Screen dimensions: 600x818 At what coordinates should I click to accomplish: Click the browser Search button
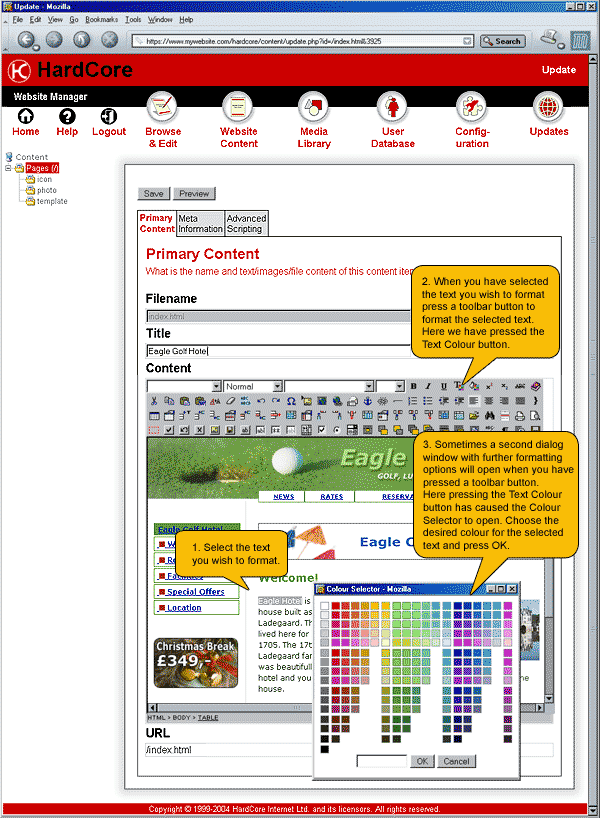[x=502, y=41]
